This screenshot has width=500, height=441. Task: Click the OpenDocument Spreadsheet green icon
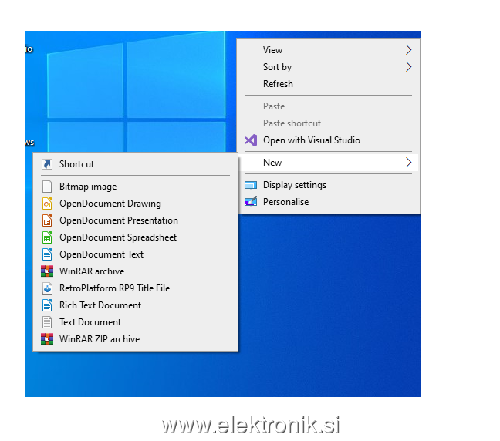tap(47, 238)
